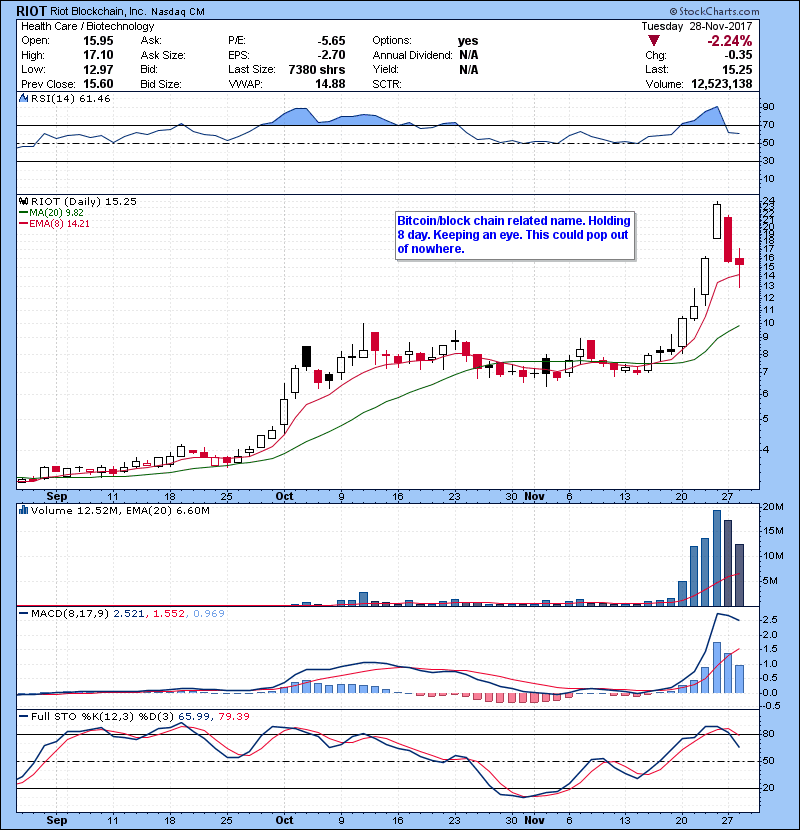
Task: Click the Last Size 7380 shrs value
Action: point(317,69)
